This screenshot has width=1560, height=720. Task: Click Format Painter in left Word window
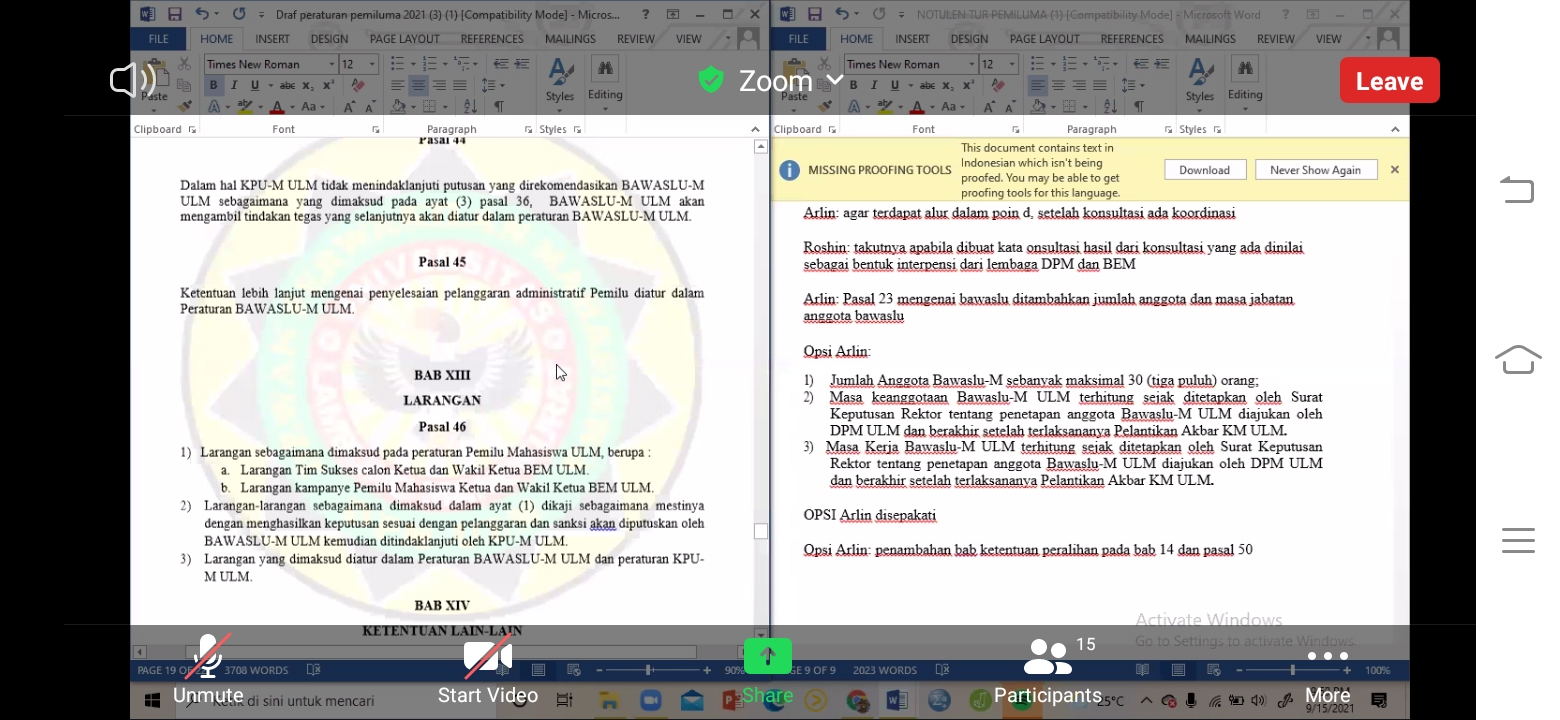(185, 106)
